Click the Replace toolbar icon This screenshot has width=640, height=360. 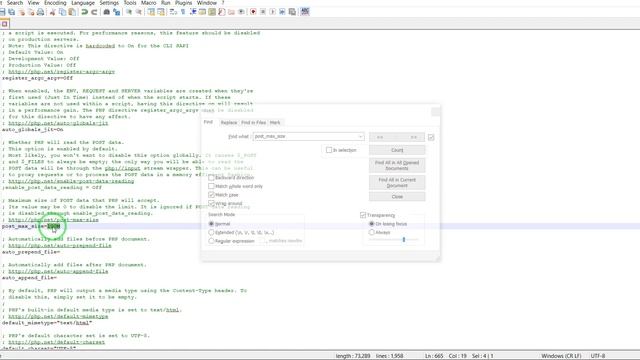tap(116, 12)
